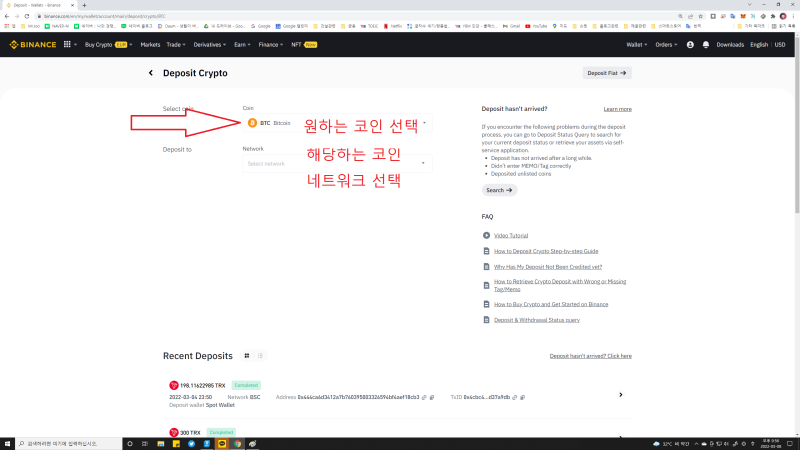This screenshot has height=450, width=800.
Task: Click the Search button for deposit status
Action: point(499,190)
